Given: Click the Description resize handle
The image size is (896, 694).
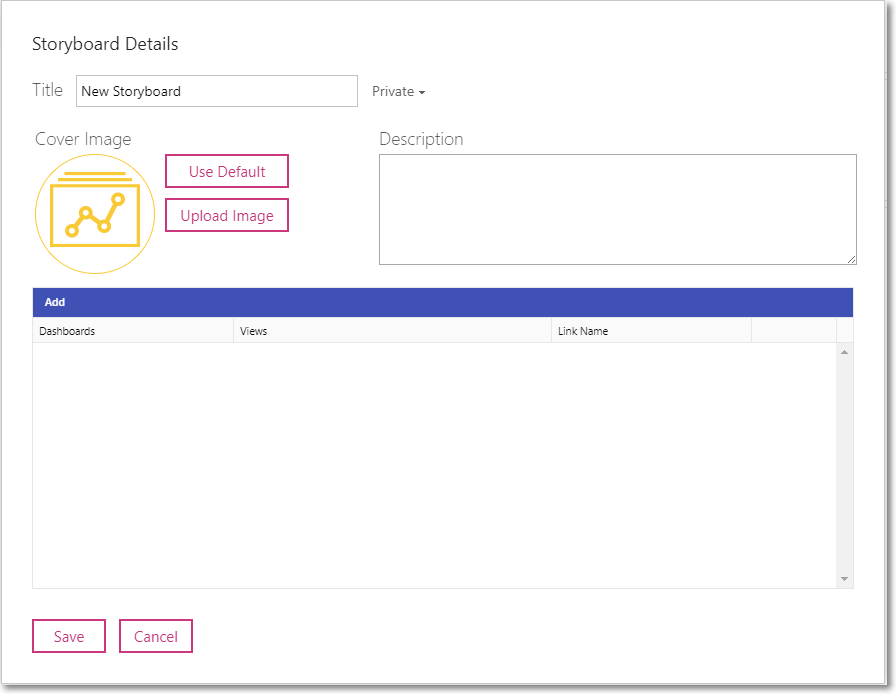Looking at the screenshot, I should [x=851, y=259].
